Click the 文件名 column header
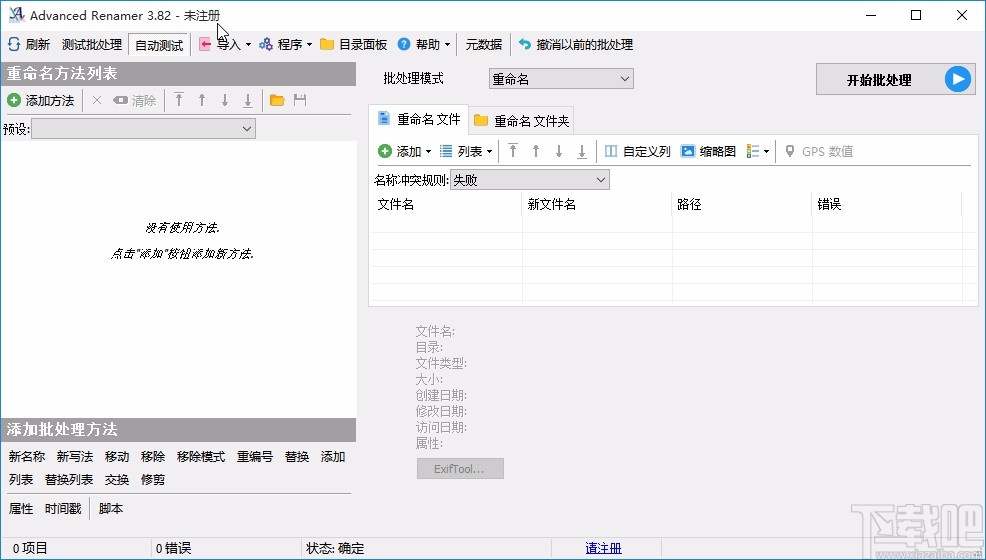This screenshot has width=986, height=560. click(x=446, y=205)
